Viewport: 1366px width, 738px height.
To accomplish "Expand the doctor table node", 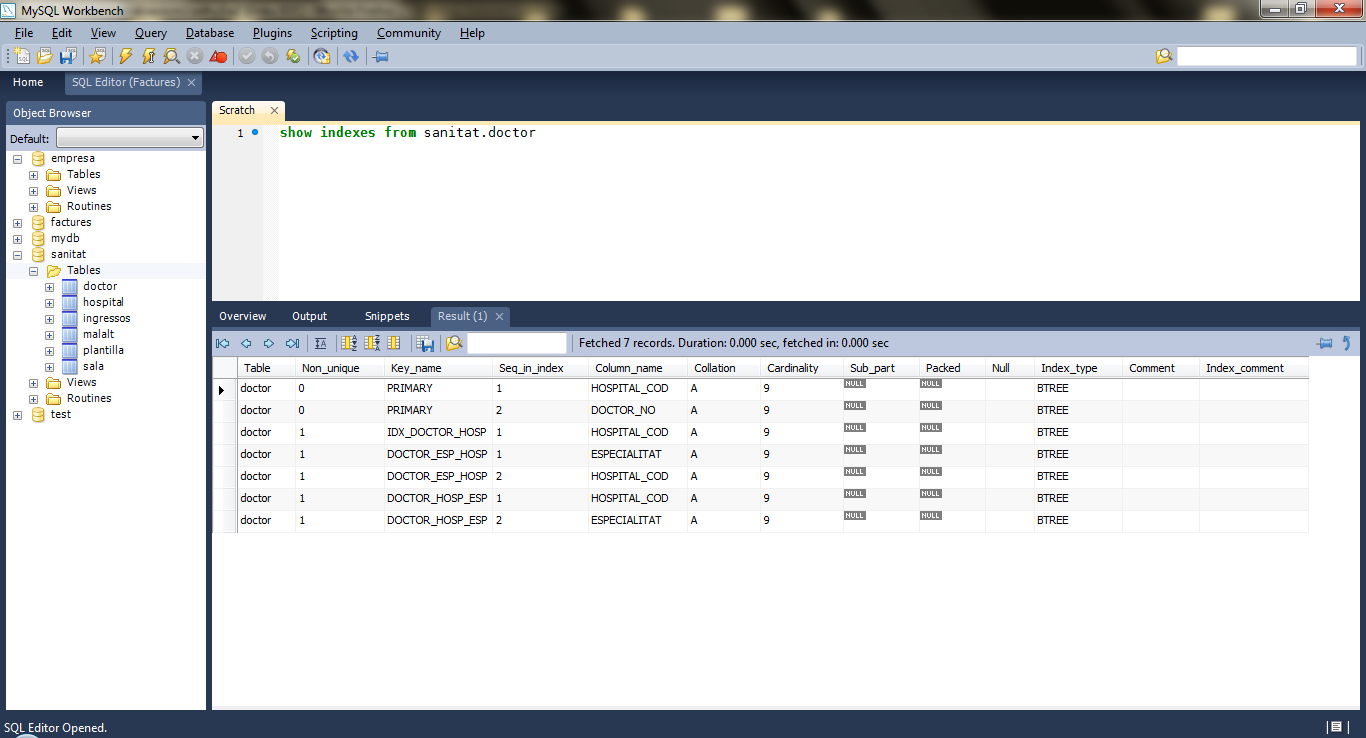I will [x=49, y=287].
